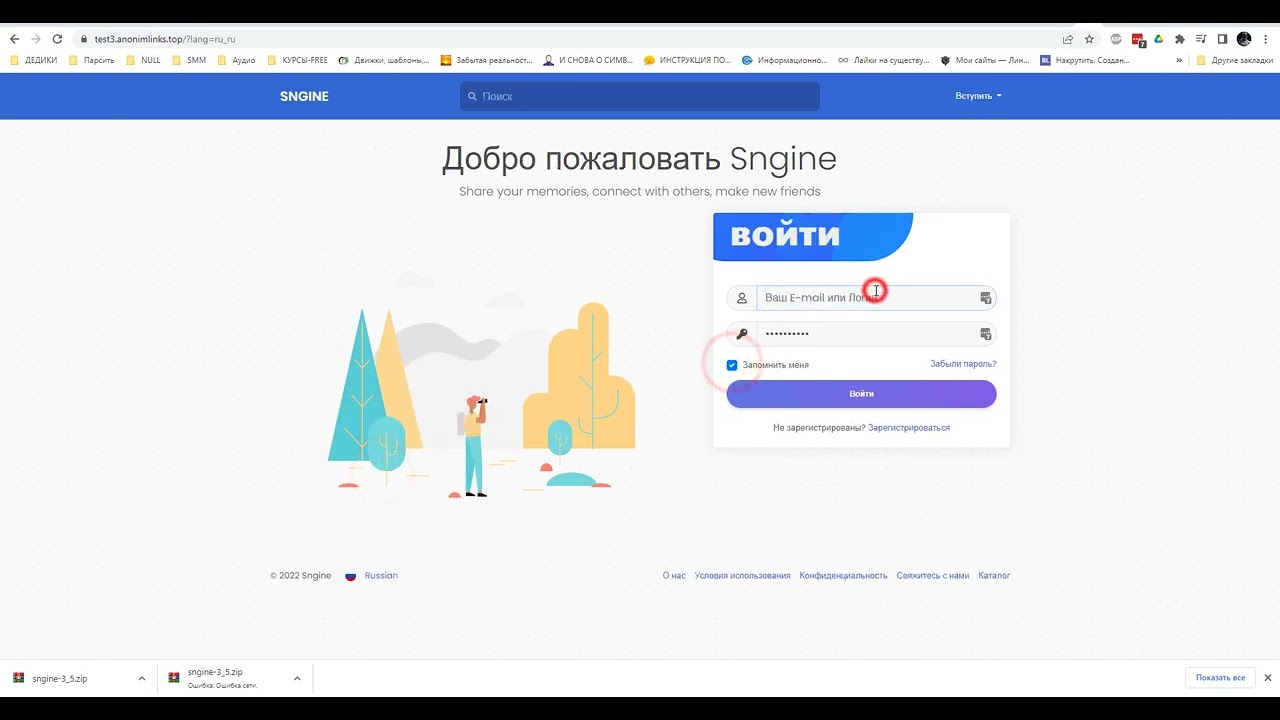Screen dimensions: 1280x720
Task: Click the Зарегистрироваться link
Action: point(909,428)
